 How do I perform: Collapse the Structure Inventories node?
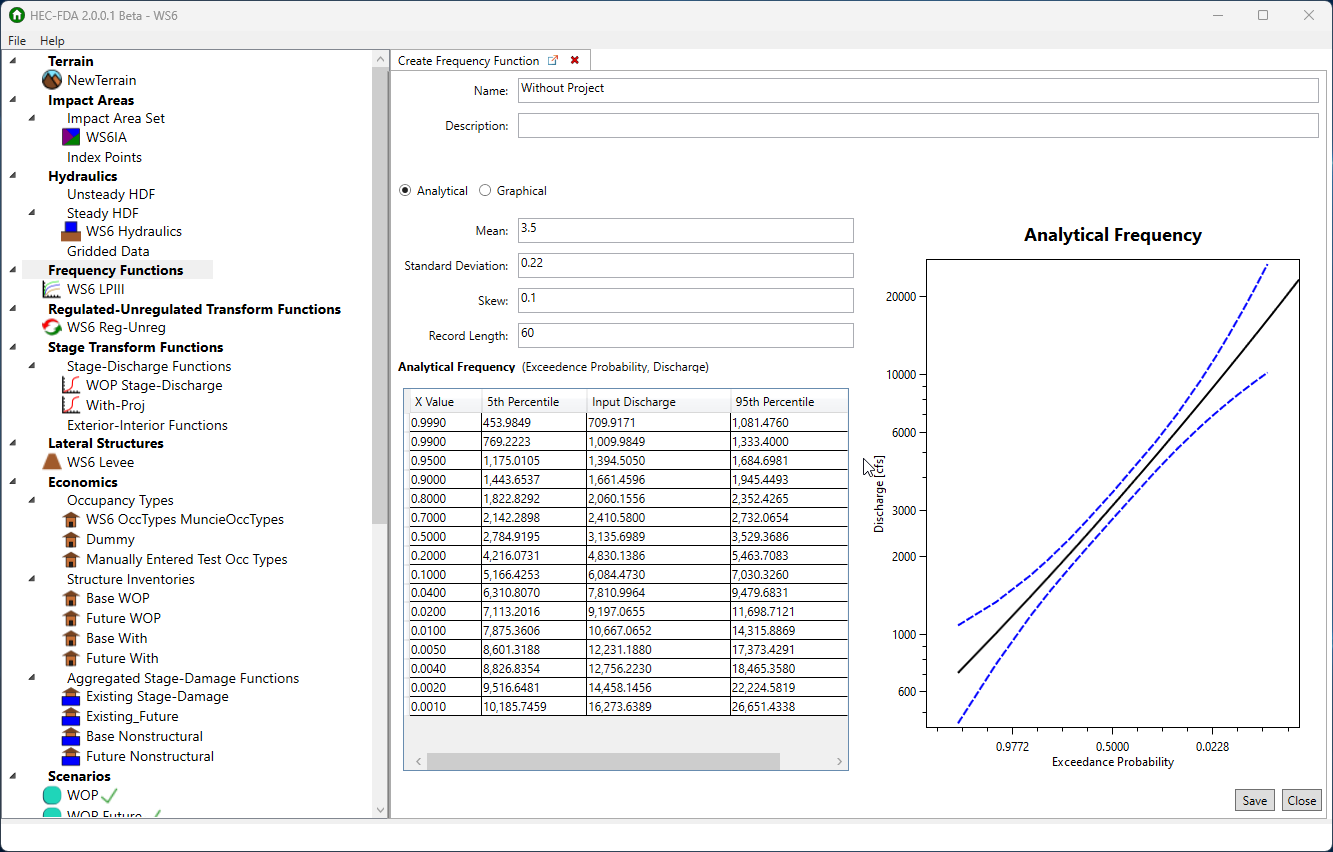[x=32, y=579]
